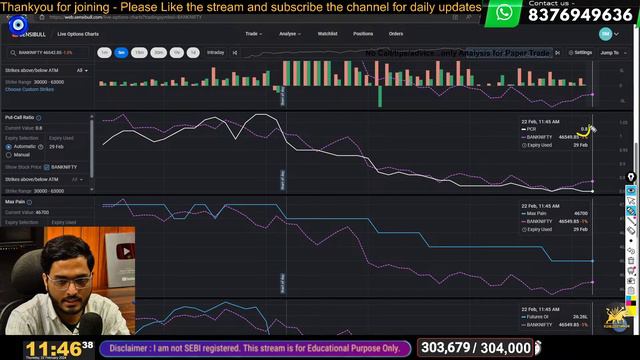Open PCR panel Strikes above/below ATM dropdown
Viewport: 640px width, 360px height.
point(78,180)
